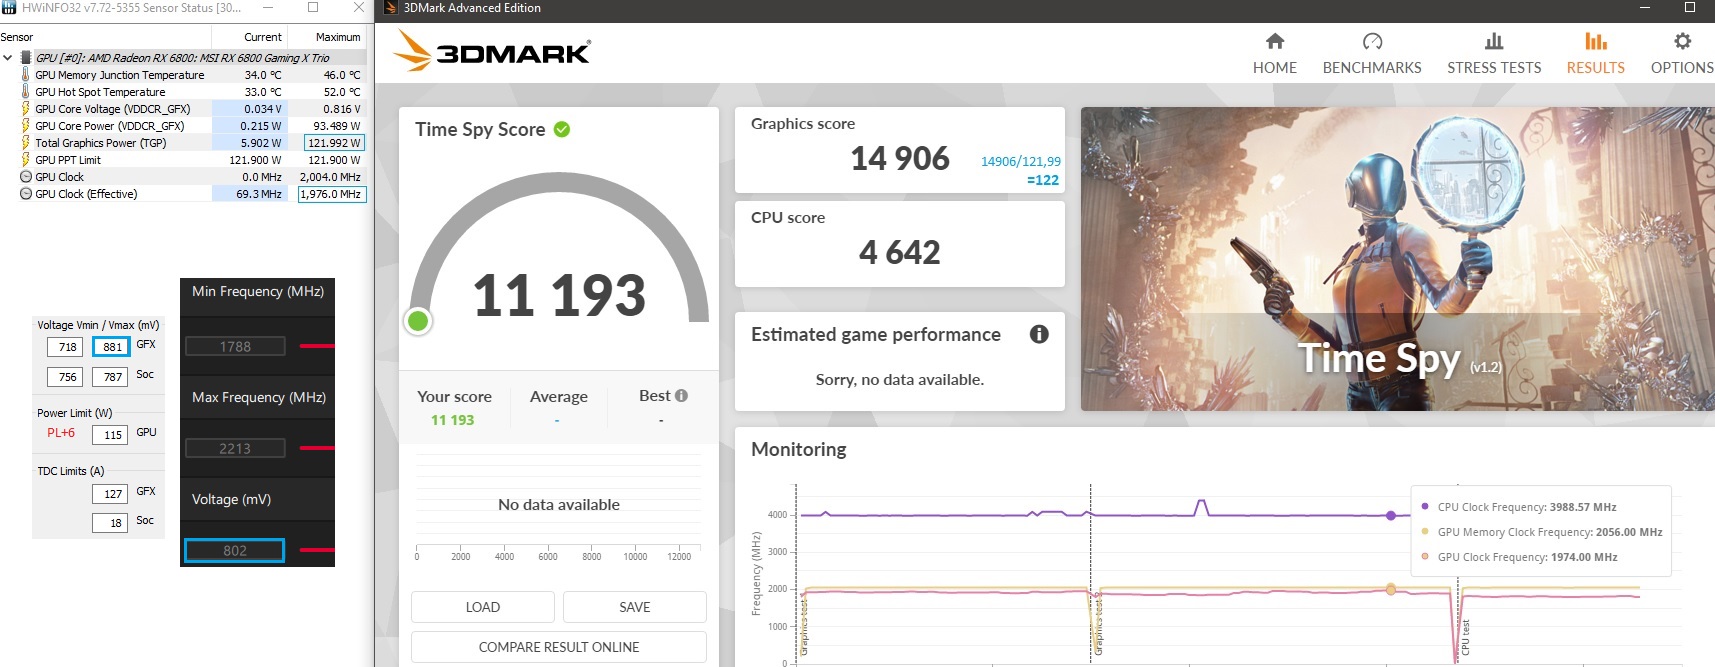Click COMPARE RESULT ONLINE
The height and width of the screenshot is (667, 1715).
[559, 647]
